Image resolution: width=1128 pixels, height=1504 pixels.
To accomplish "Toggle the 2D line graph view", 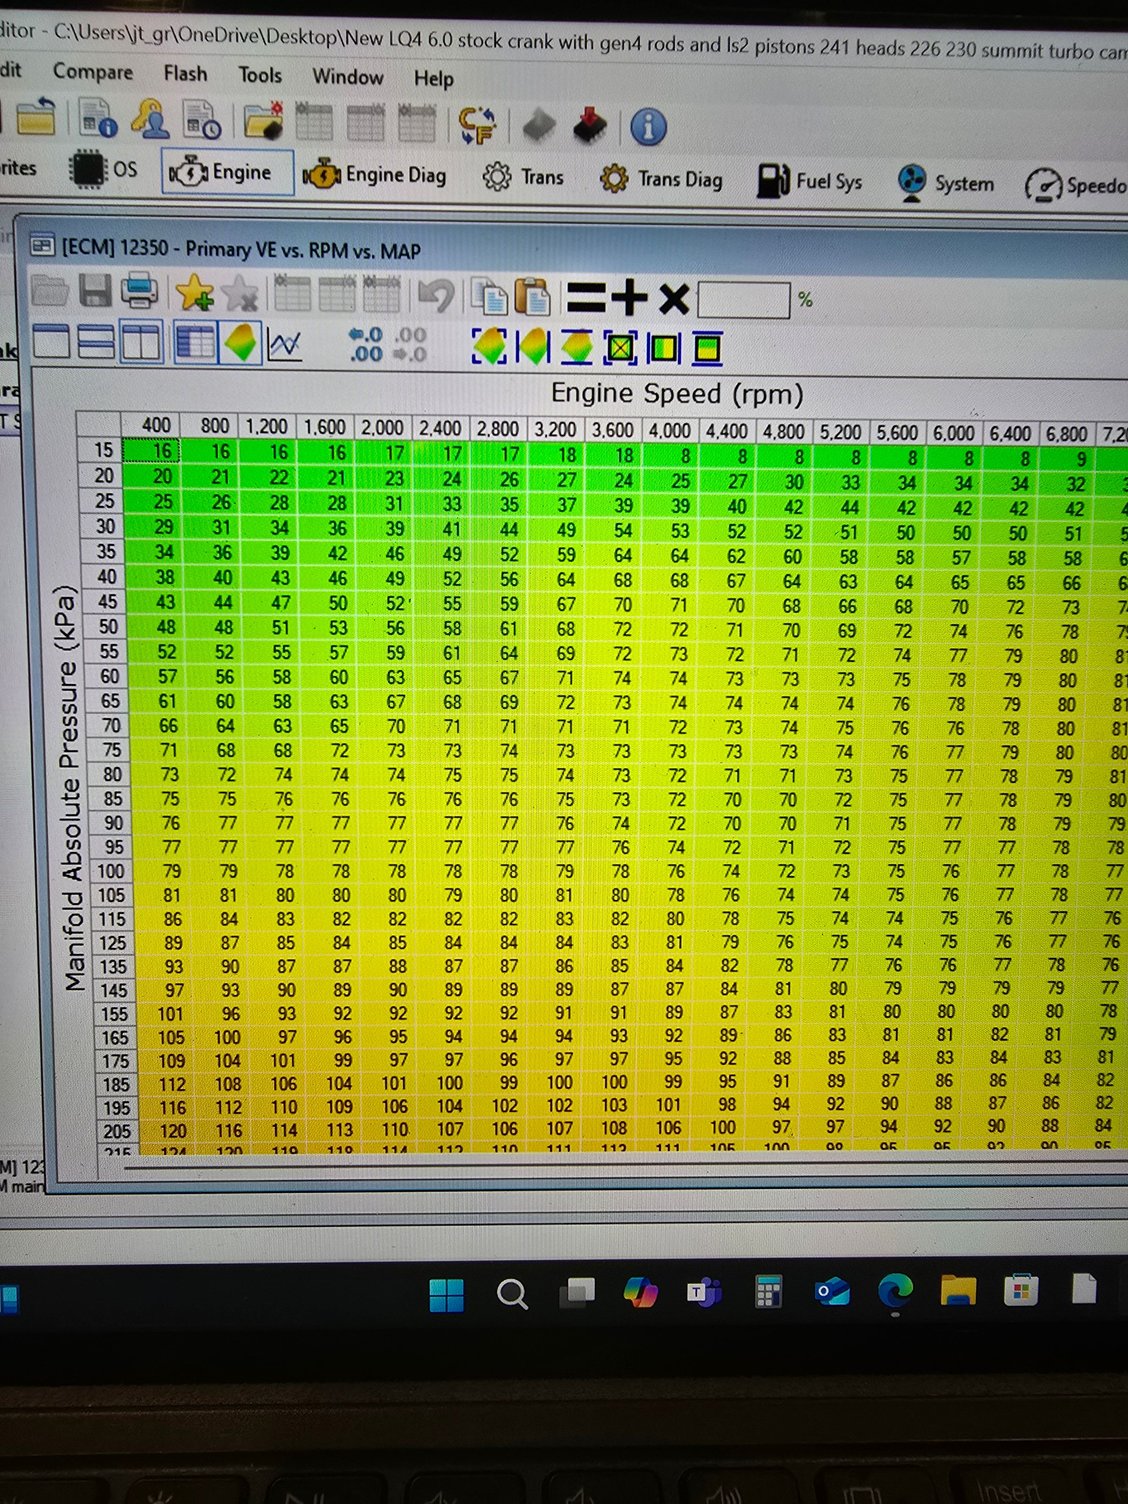I will pyautogui.click(x=285, y=345).
